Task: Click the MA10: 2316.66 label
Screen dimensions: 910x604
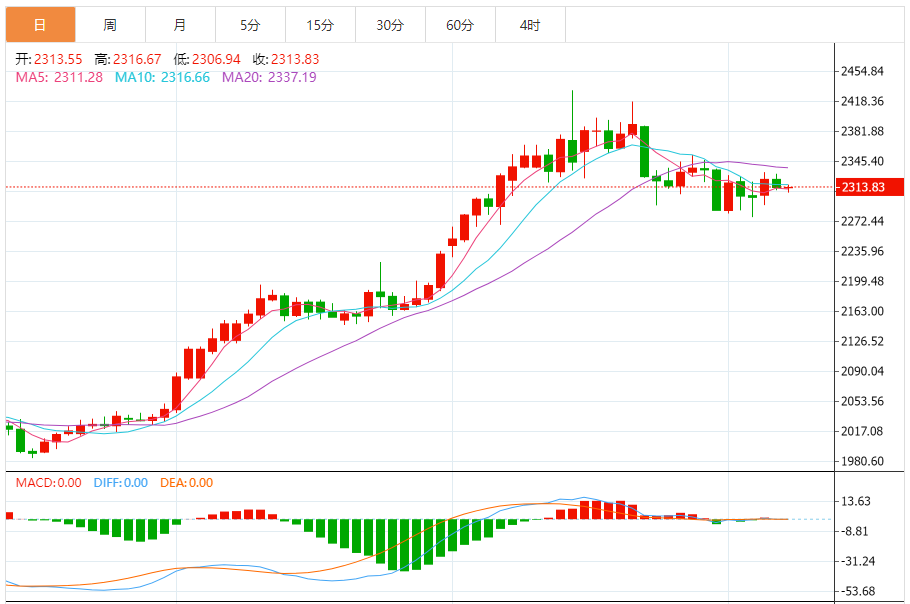Action: point(162,77)
